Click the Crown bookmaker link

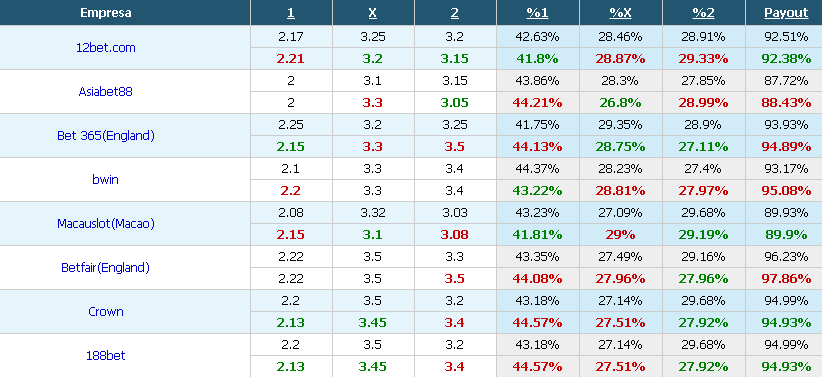coord(105,312)
